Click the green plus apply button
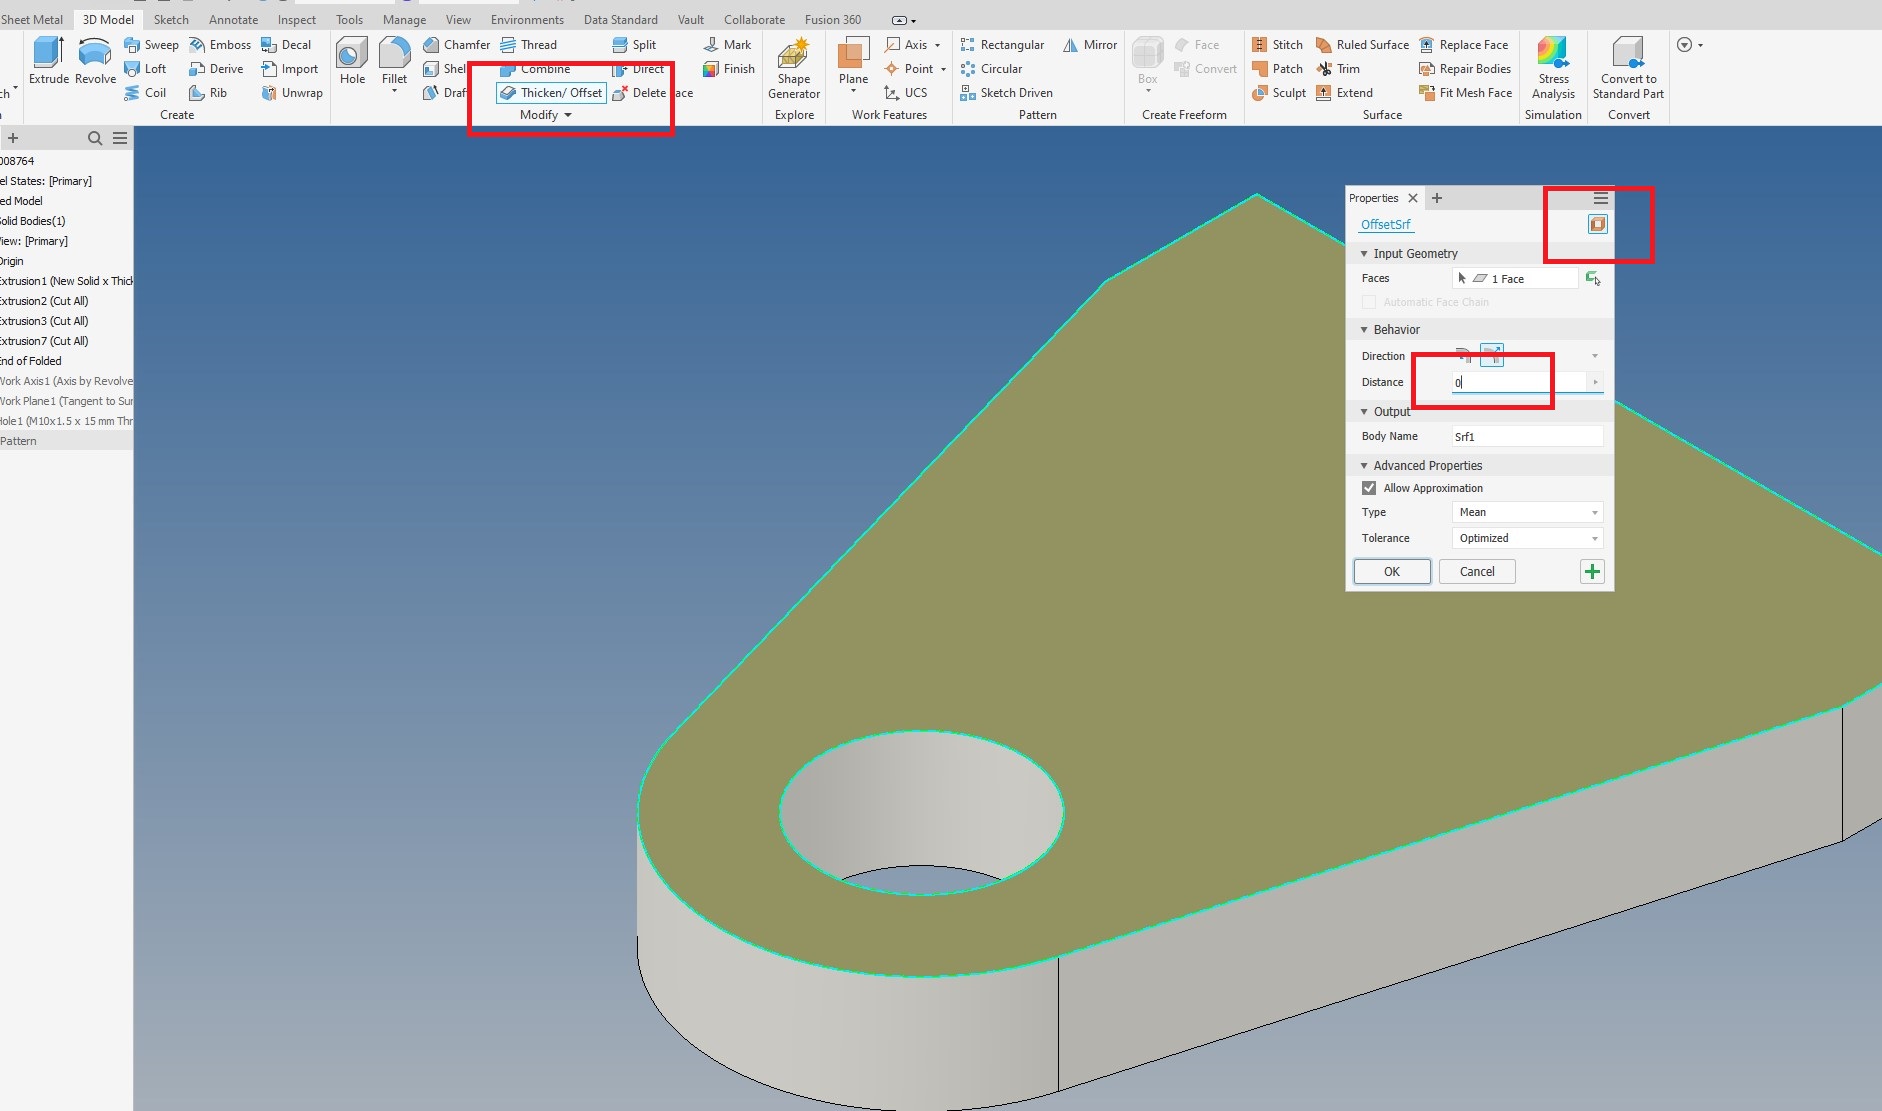The image size is (1882, 1111). 1592,572
